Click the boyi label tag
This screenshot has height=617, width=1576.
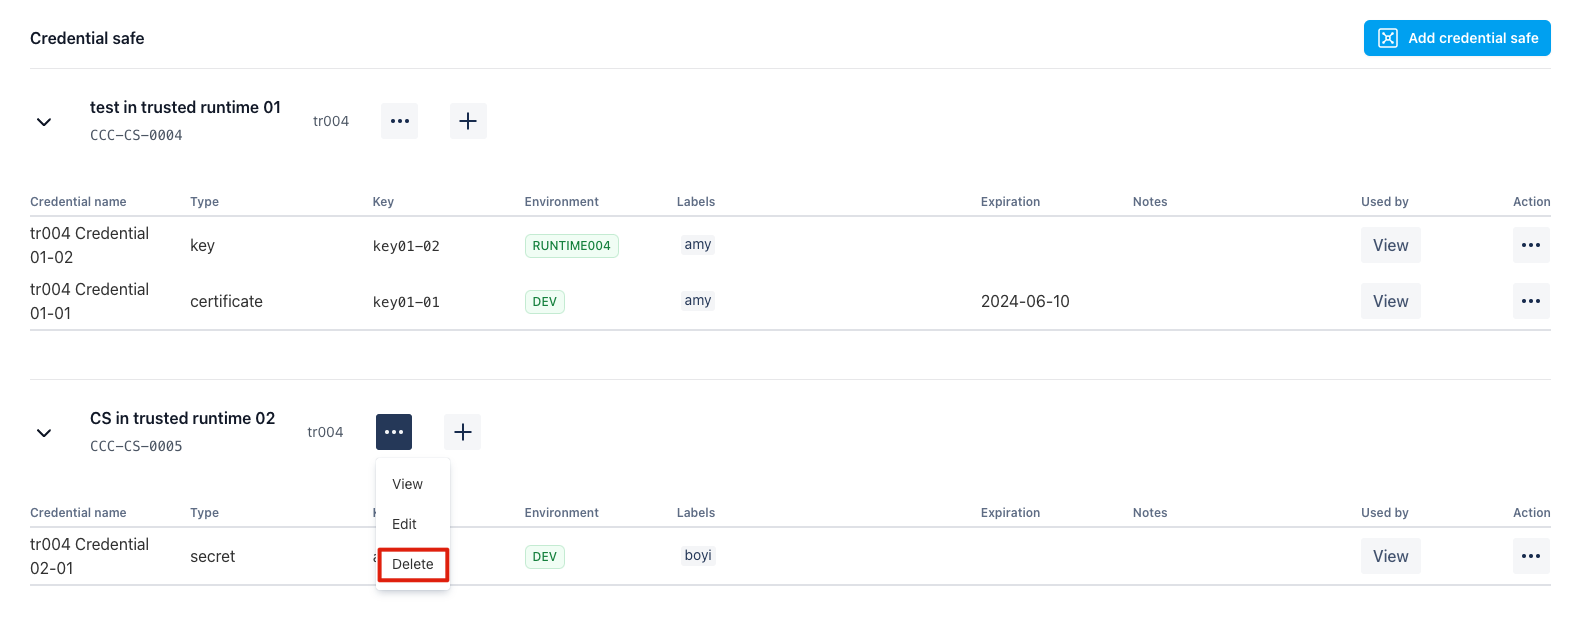click(698, 555)
